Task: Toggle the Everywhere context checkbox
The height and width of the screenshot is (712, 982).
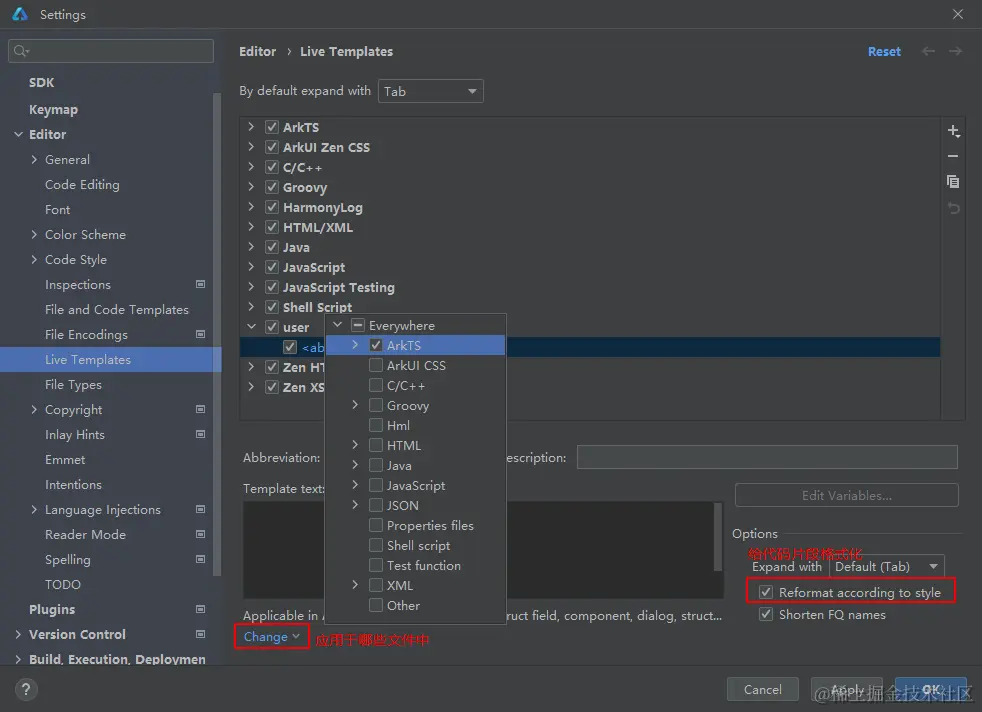Action: coord(358,325)
